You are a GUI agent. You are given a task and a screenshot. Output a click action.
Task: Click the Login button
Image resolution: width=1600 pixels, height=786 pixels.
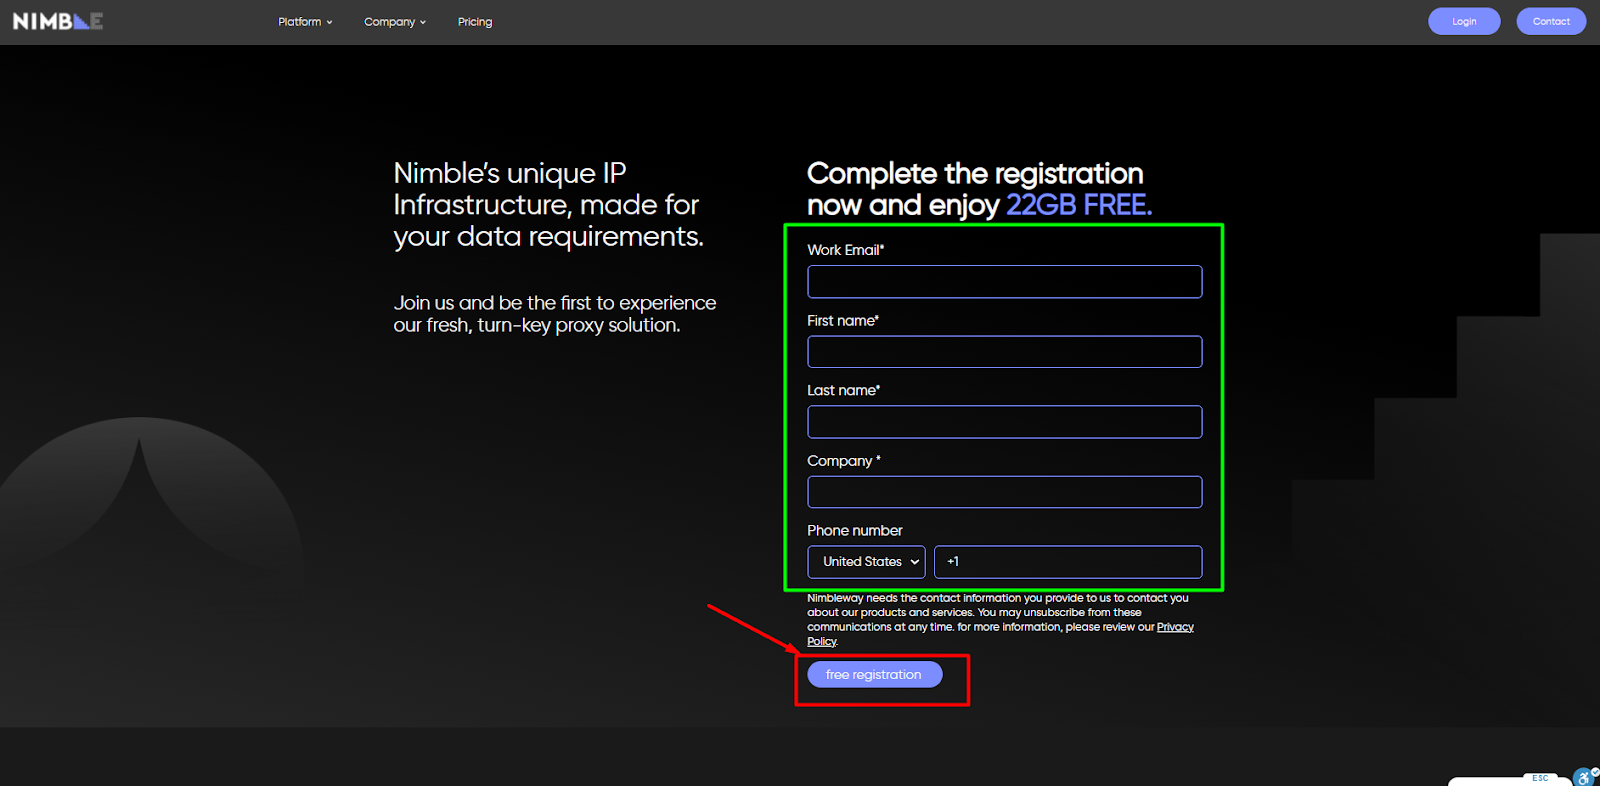(x=1463, y=21)
